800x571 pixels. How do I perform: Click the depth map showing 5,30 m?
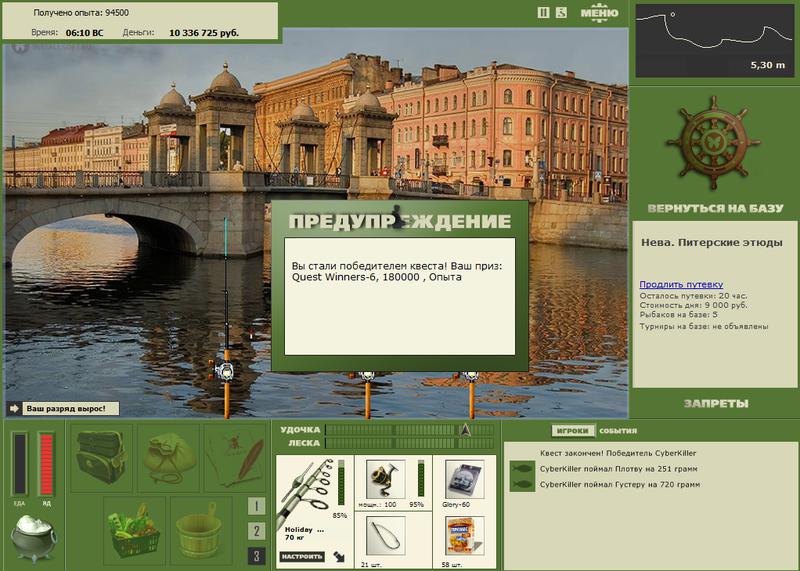(x=714, y=41)
